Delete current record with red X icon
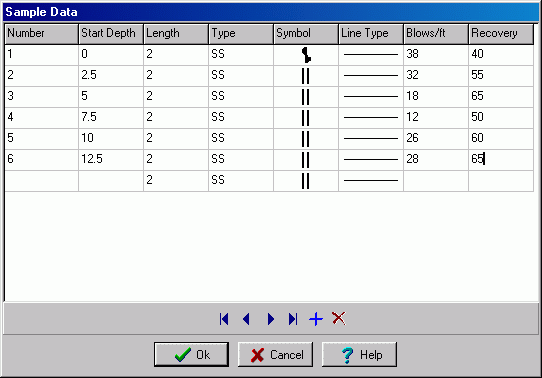Viewport: 542px width, 378px height. (338, 318)
